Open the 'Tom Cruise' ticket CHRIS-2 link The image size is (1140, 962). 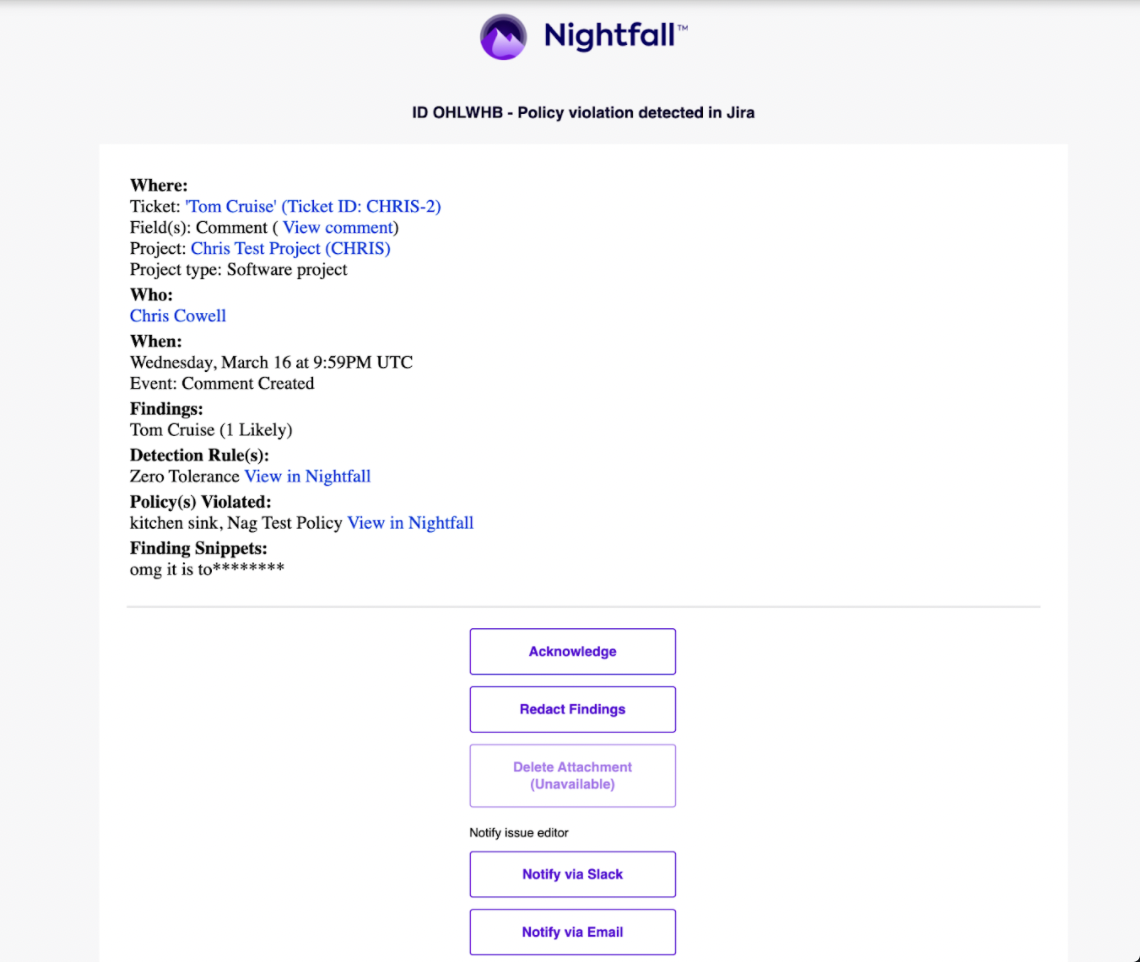[x=313, y=207]
